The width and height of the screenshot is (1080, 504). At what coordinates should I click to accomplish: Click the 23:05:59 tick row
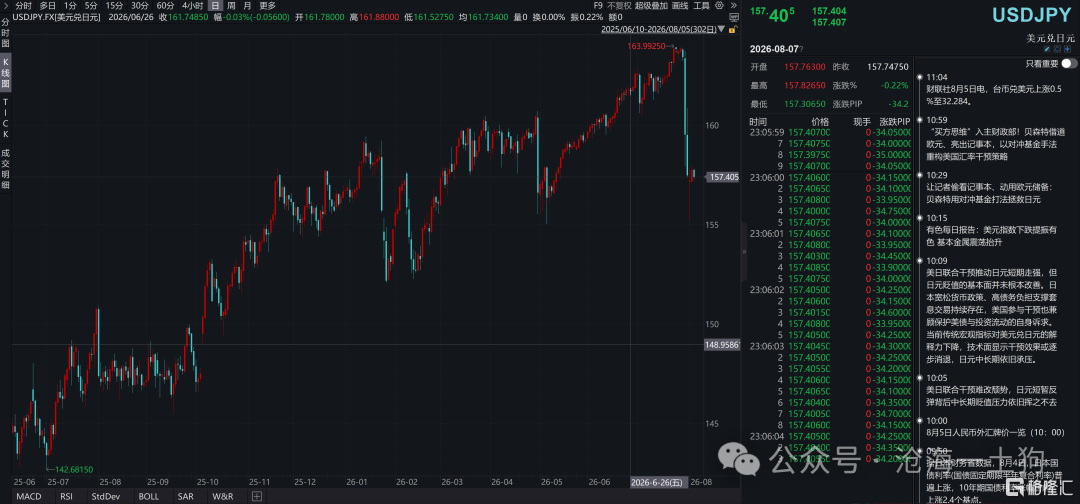[831, 132]
